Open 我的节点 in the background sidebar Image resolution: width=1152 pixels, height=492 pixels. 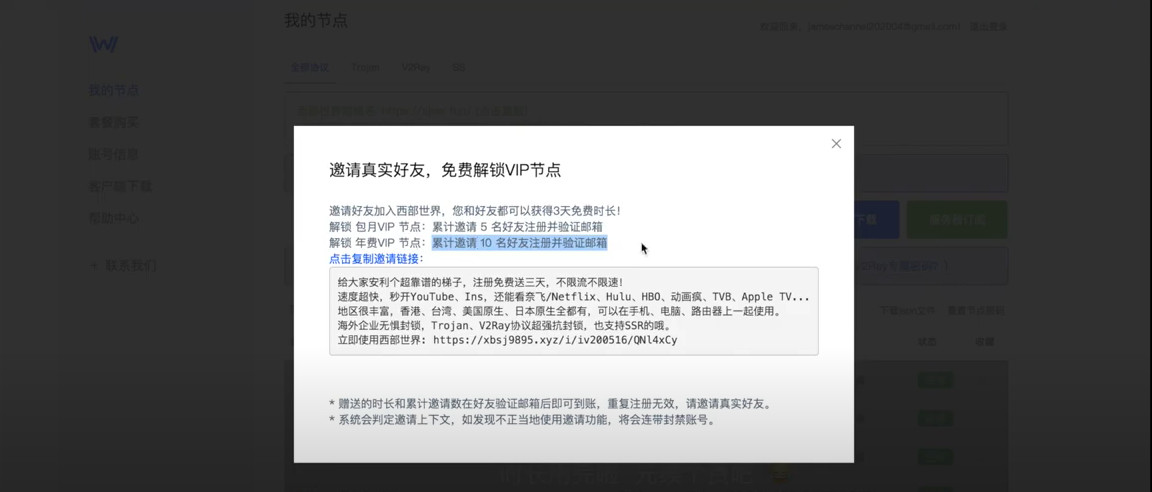click(x=114, y=90)
